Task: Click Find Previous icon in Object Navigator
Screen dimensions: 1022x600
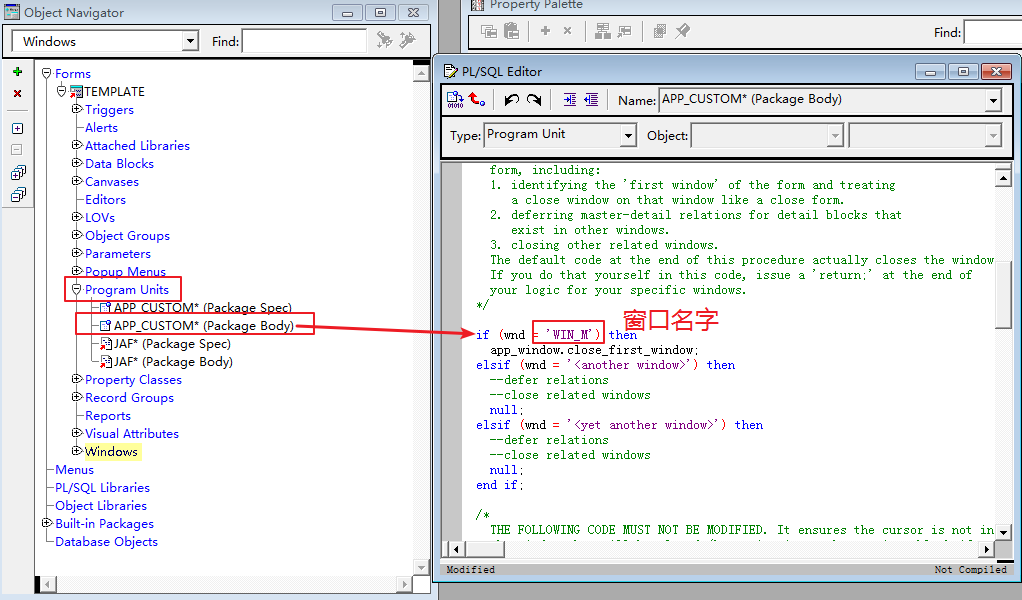Action: tap(408, 40)
